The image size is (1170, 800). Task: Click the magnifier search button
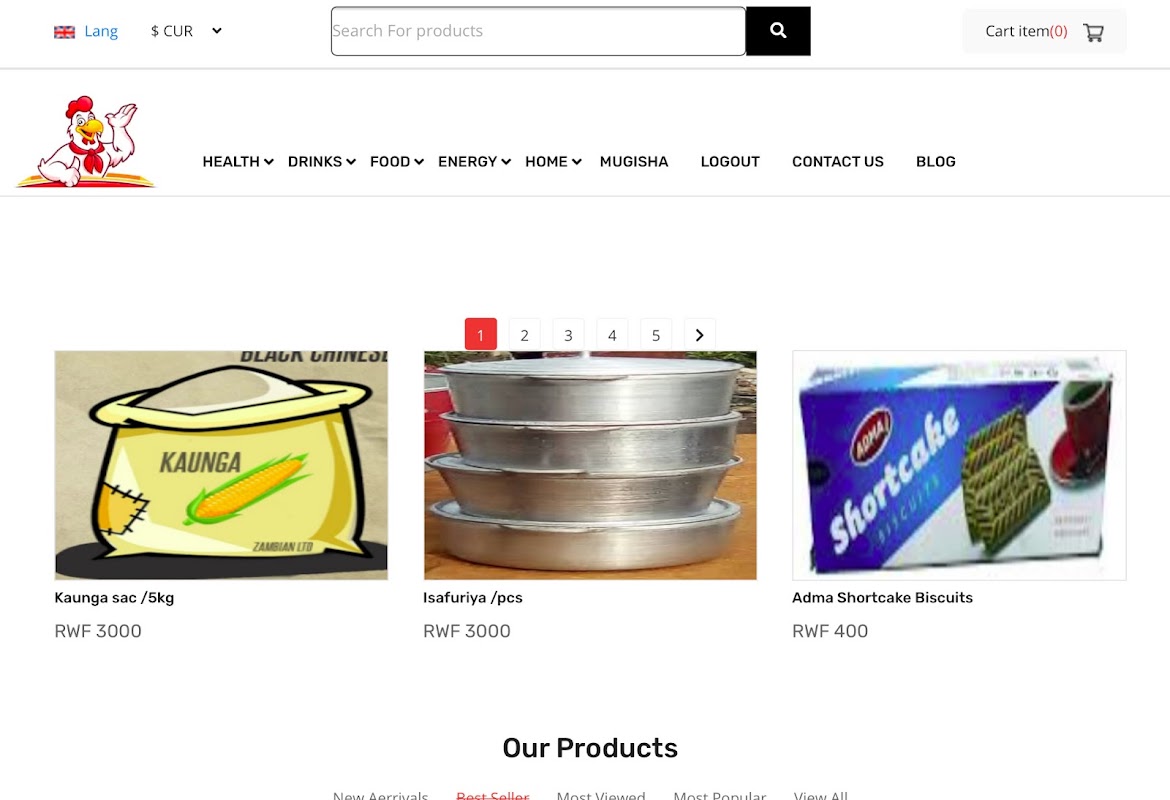tap(778, 31)
